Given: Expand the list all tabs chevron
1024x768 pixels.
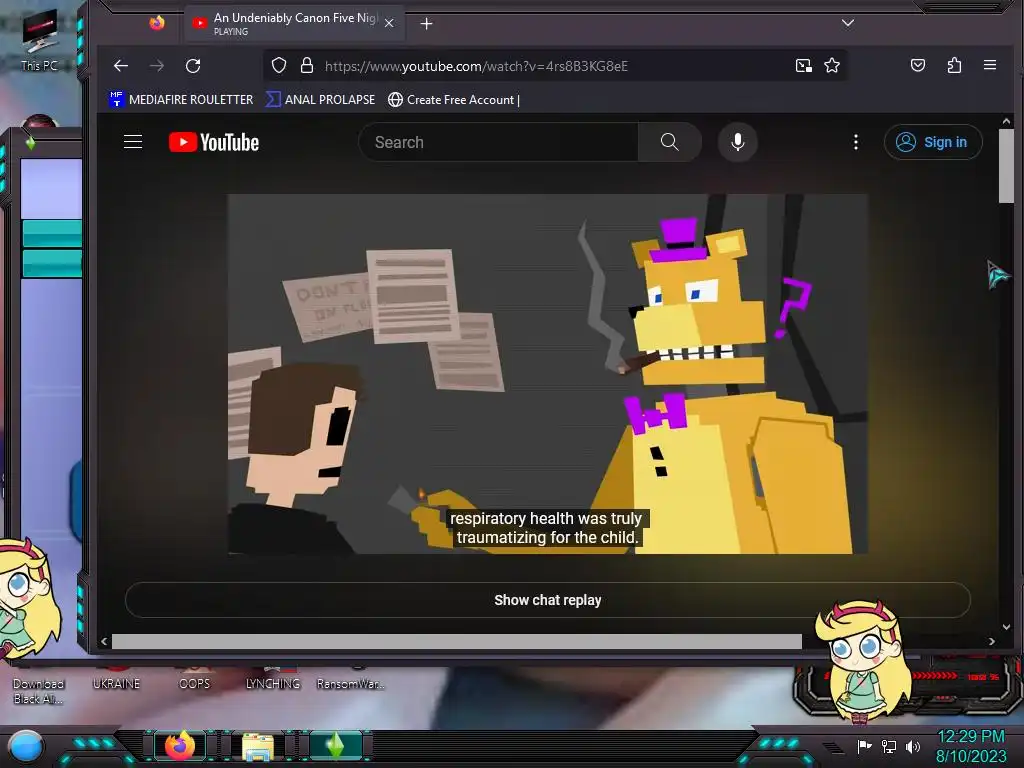Looking at the screenshot, I should click(x=848, y=23).
